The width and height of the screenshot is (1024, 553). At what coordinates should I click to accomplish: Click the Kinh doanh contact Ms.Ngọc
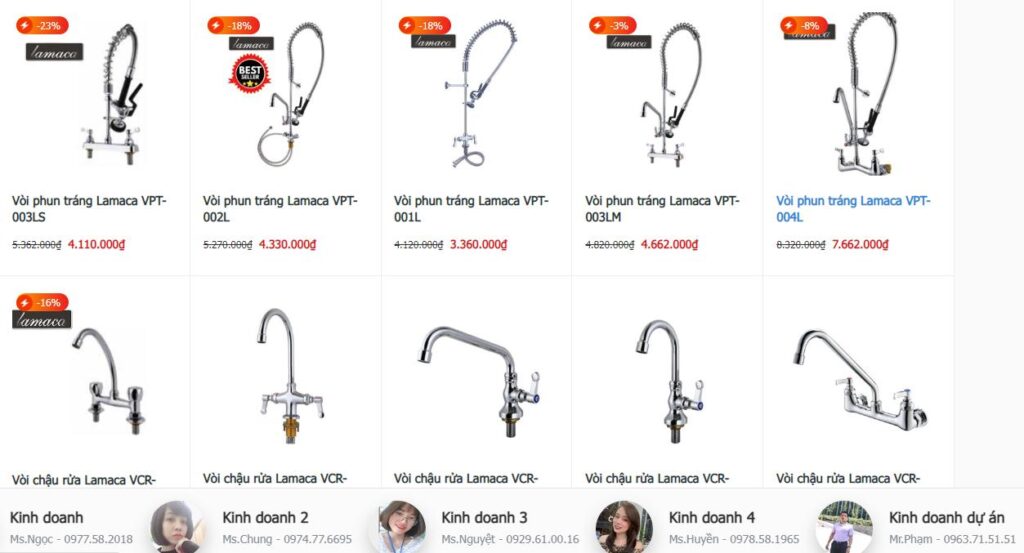pos(71,527)
